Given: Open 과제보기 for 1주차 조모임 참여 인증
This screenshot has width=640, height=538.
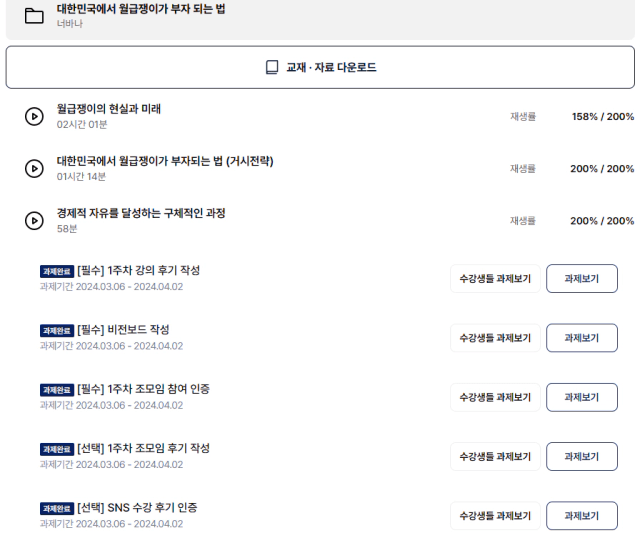Looking at the screenshot, I should pos(582,397).
